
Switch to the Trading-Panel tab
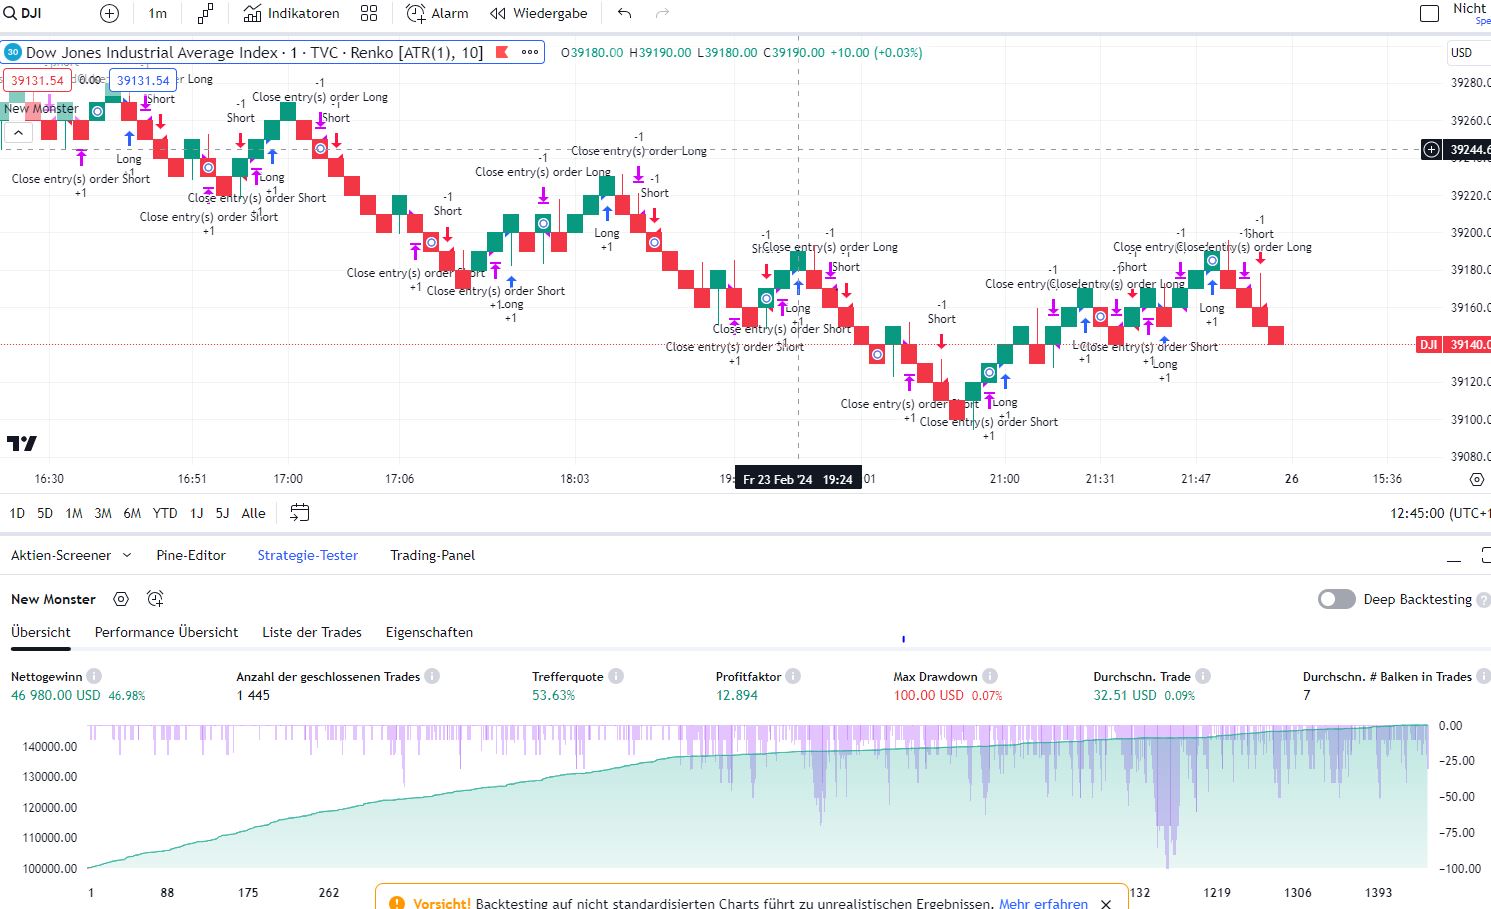[433, 555]
